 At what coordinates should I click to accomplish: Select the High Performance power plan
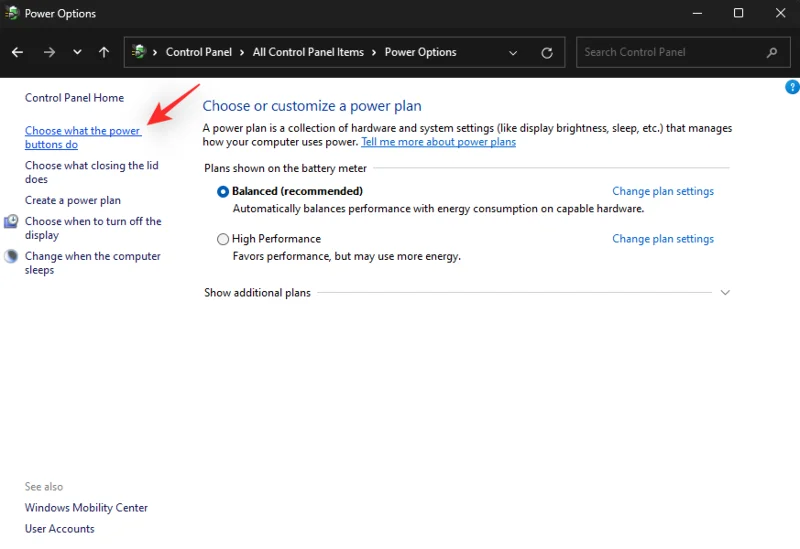(223, 239)
